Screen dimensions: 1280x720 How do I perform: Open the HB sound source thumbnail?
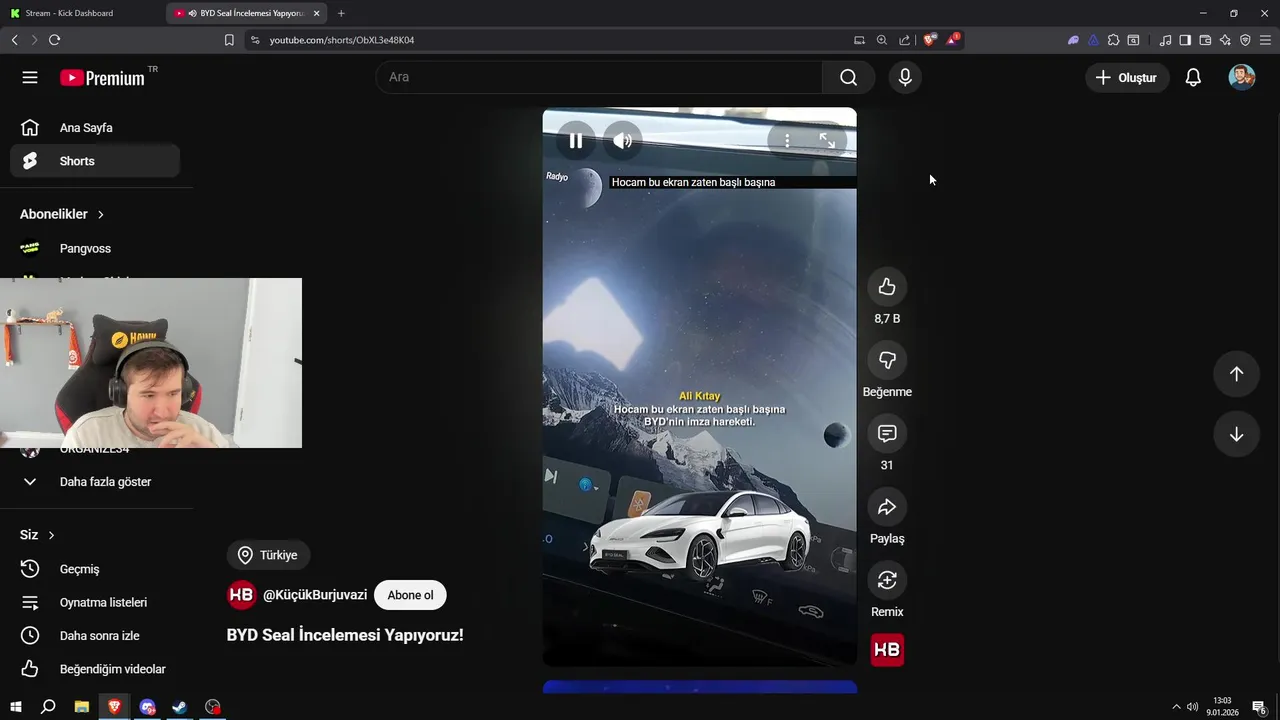point(887,650)
